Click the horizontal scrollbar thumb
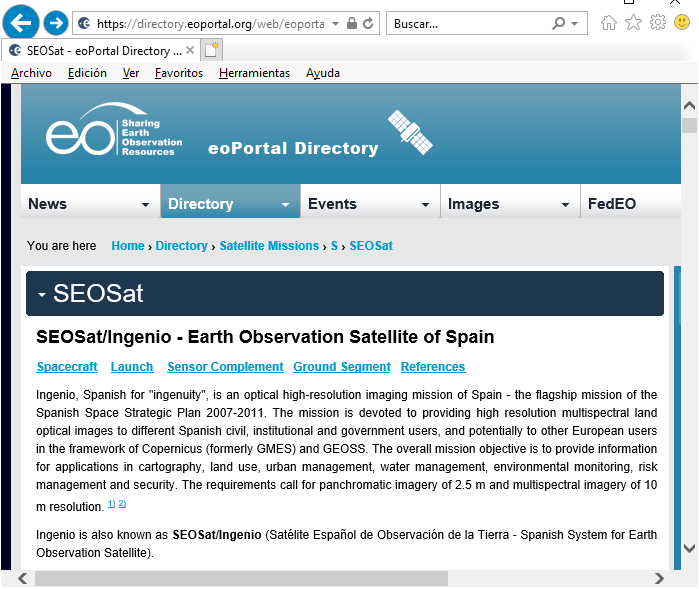The image size is (699, 589). click(241, 579)
